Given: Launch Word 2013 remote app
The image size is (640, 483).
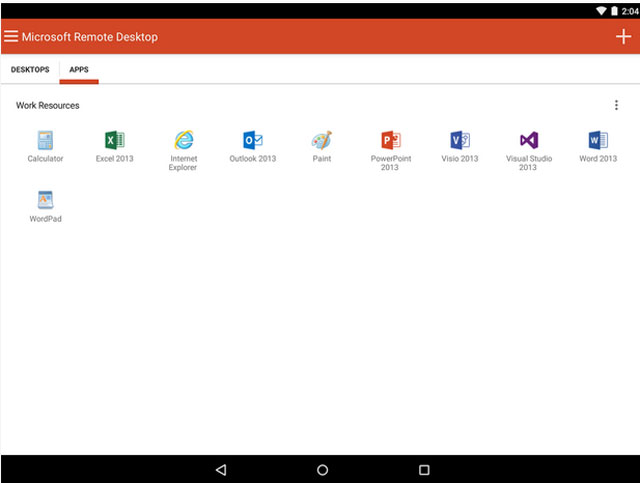Looking at the screenshot, I should coord(597,141).
